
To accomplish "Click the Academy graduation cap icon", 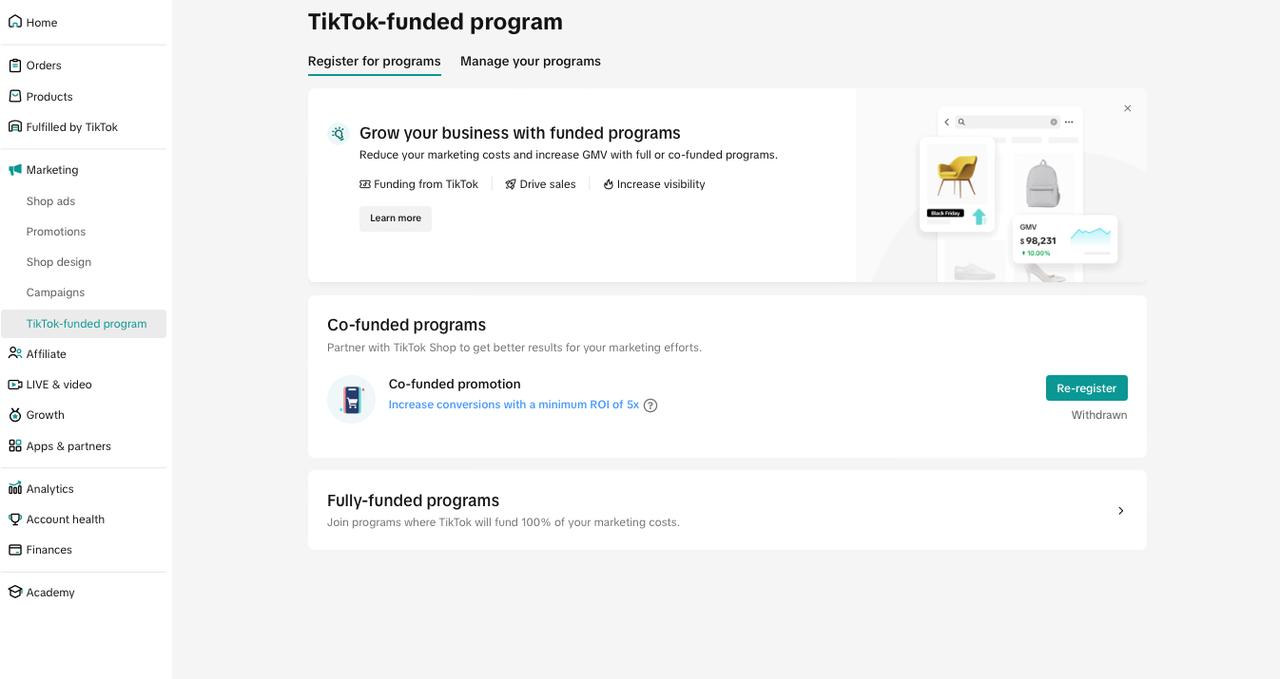I will click(15, 592).
